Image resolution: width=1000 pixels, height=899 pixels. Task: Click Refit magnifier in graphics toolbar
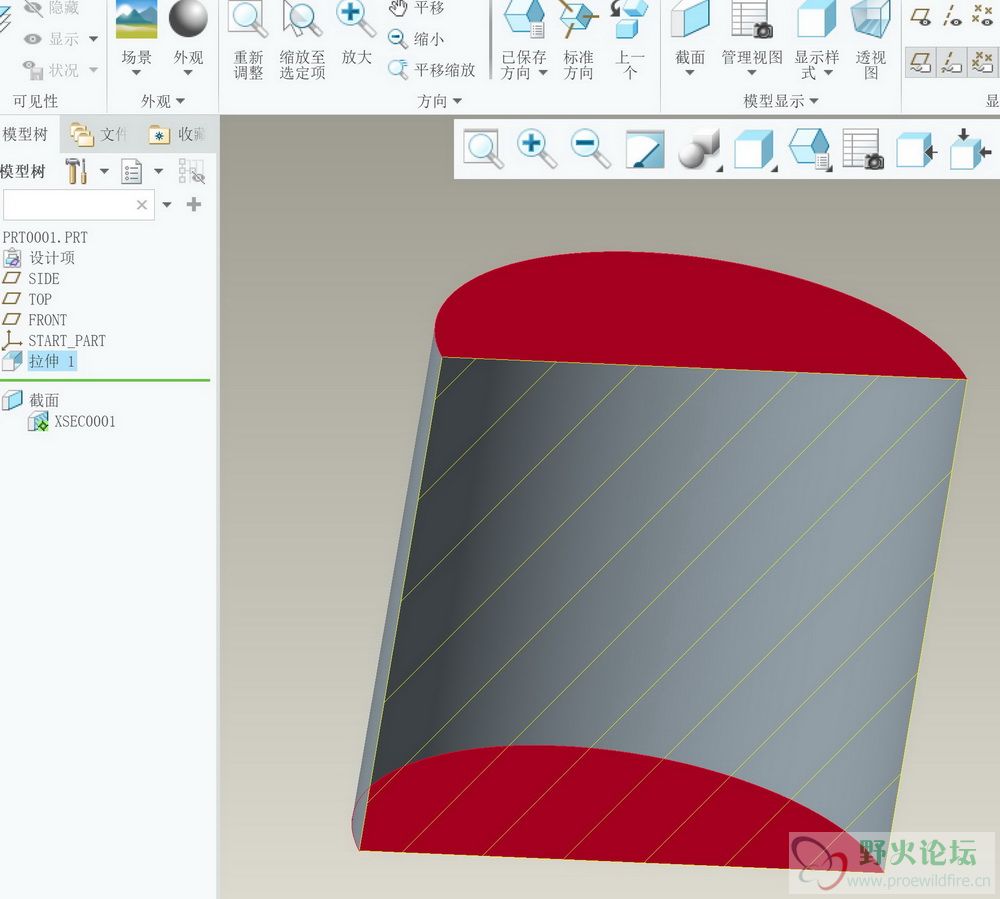(x=483, y=149)
